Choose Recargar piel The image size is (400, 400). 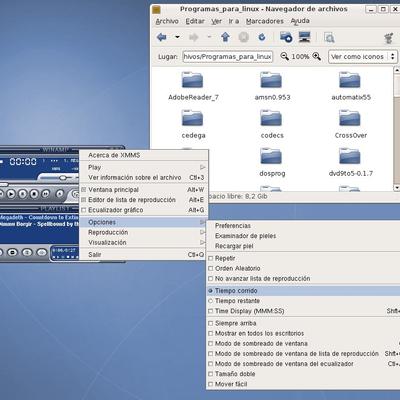pos(303,246)
